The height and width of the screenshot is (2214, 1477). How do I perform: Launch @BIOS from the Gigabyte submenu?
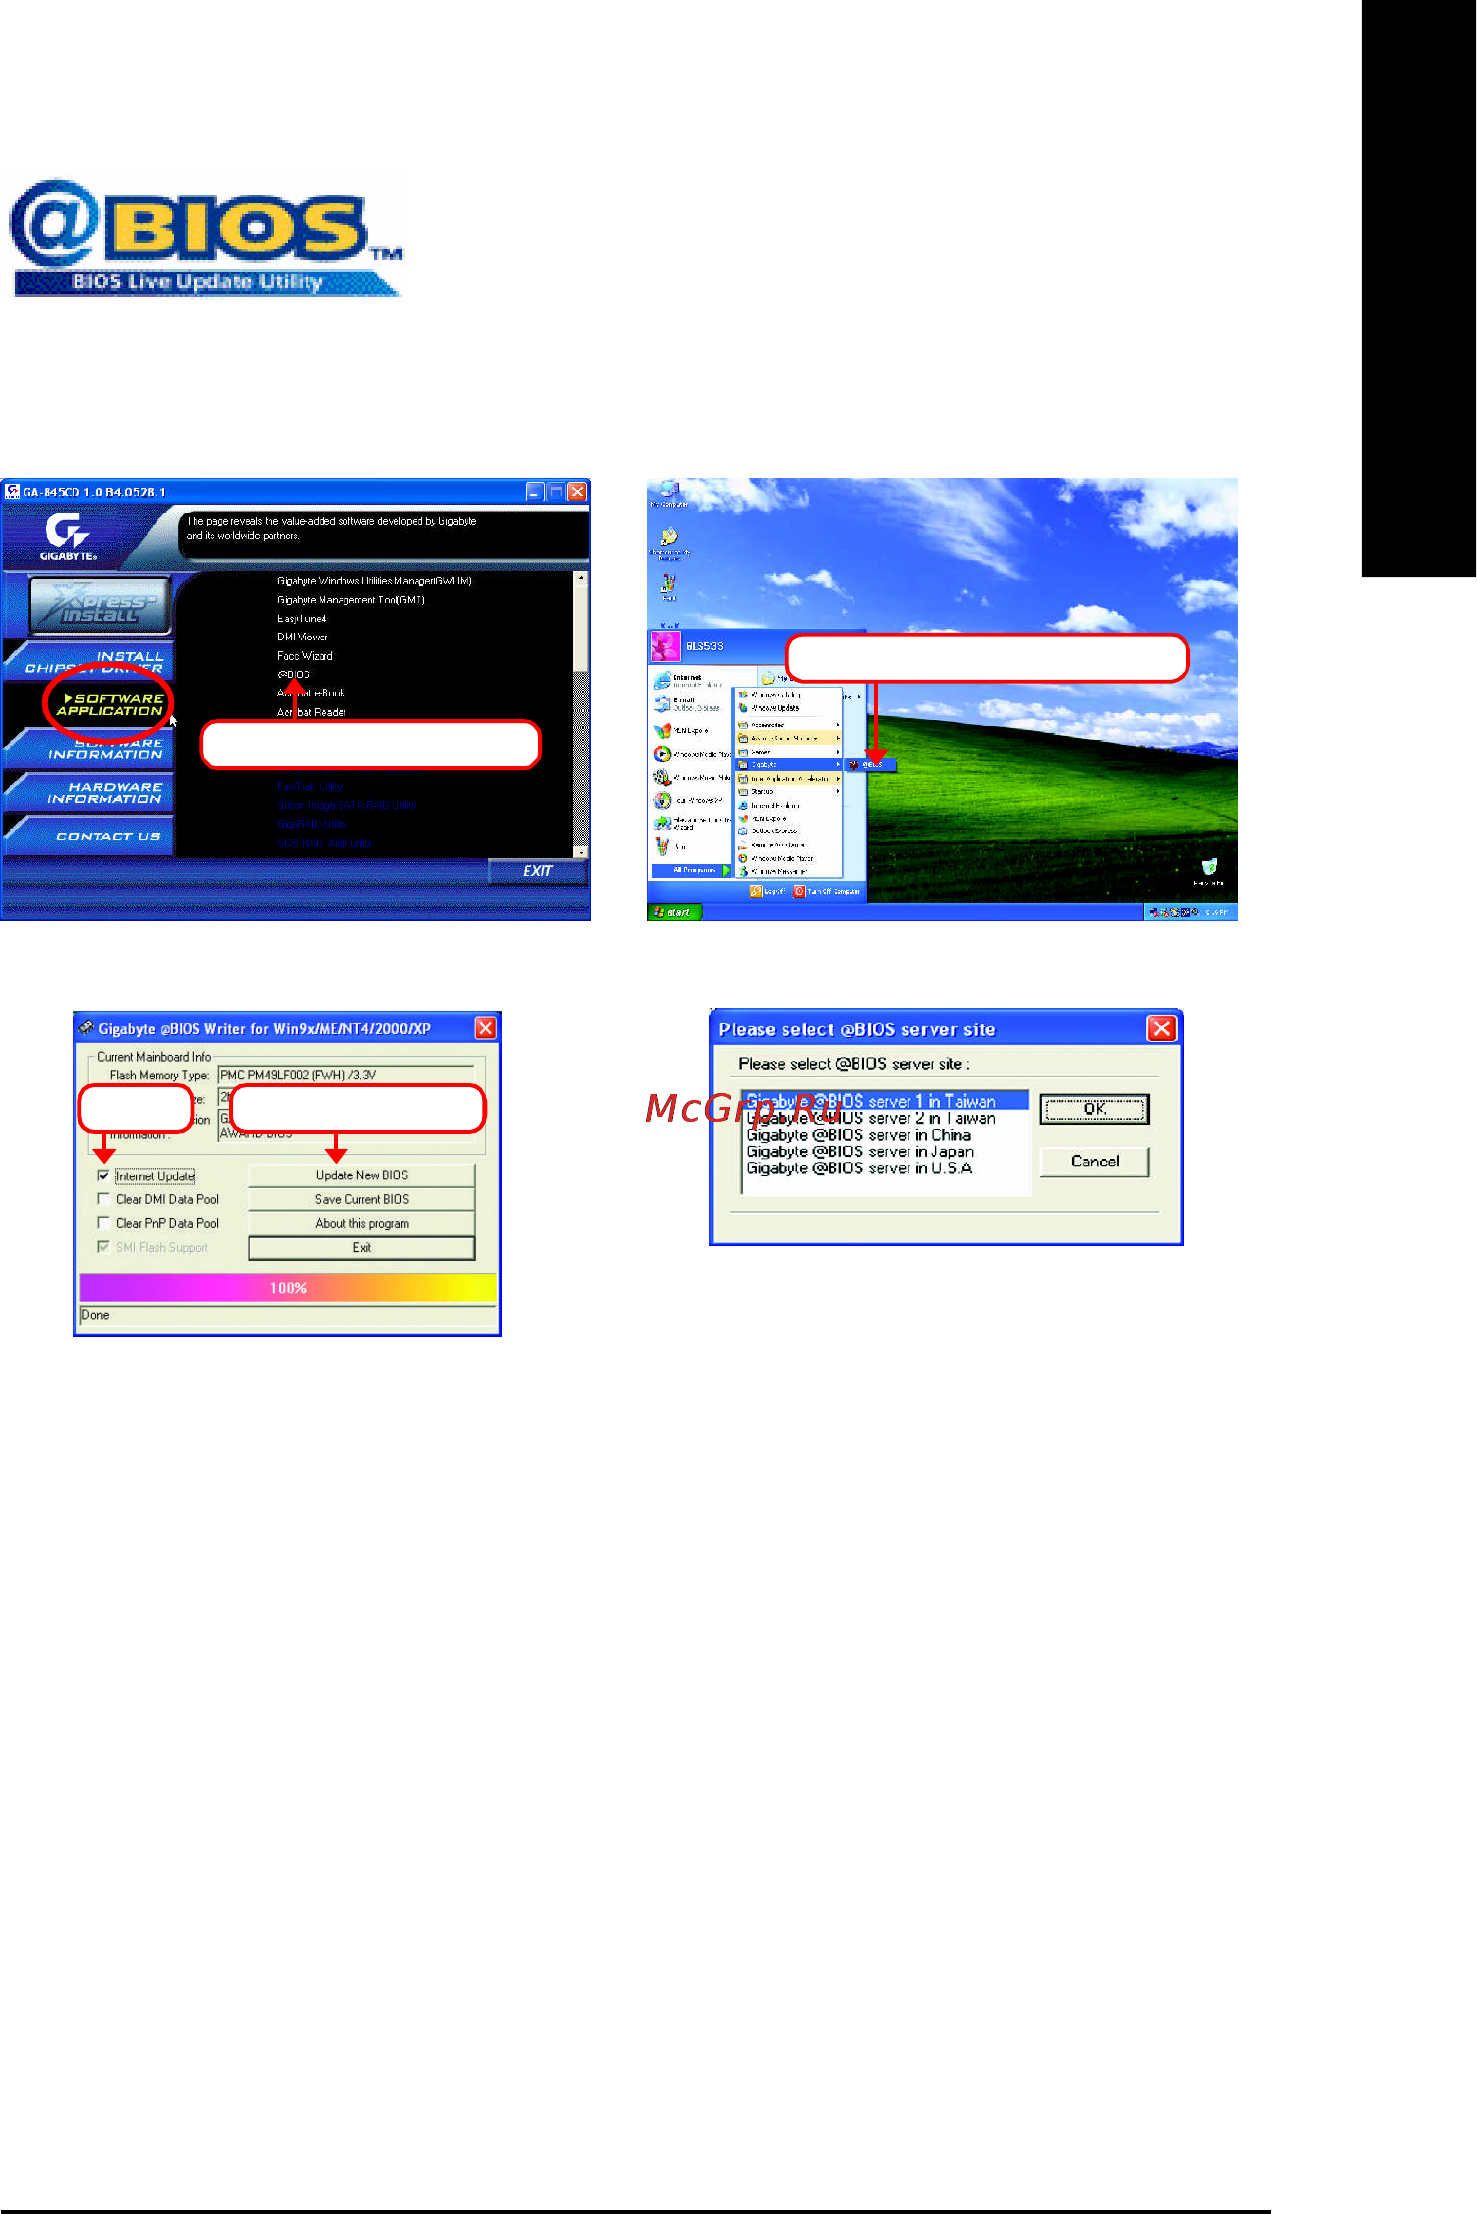coord(870,765)
